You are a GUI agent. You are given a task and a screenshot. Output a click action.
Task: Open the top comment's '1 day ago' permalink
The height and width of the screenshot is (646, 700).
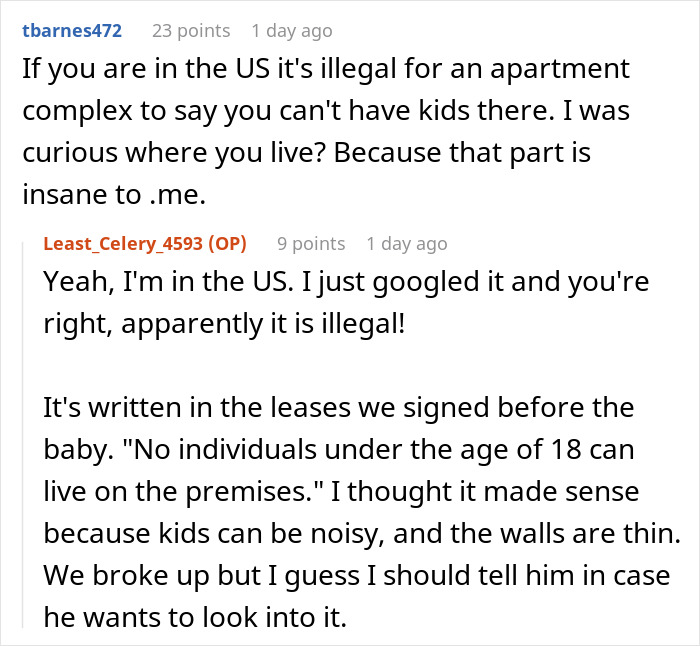click(x=291, y=30)
